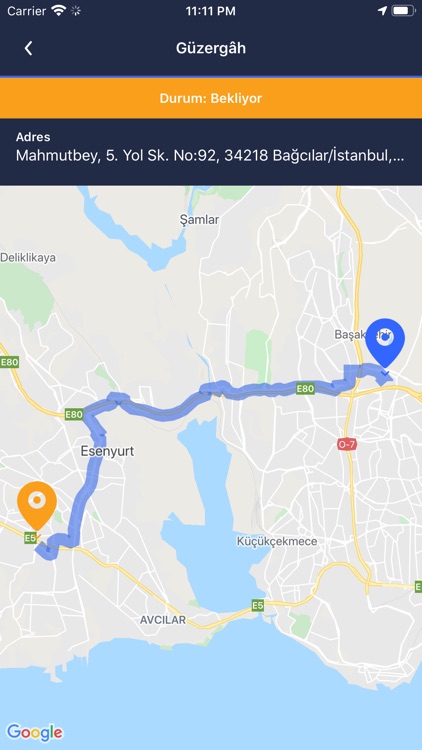This screenshot has height=750, width=422.
Task: Tap the Mahmutbey address text
Action: [x=211, y=155]
